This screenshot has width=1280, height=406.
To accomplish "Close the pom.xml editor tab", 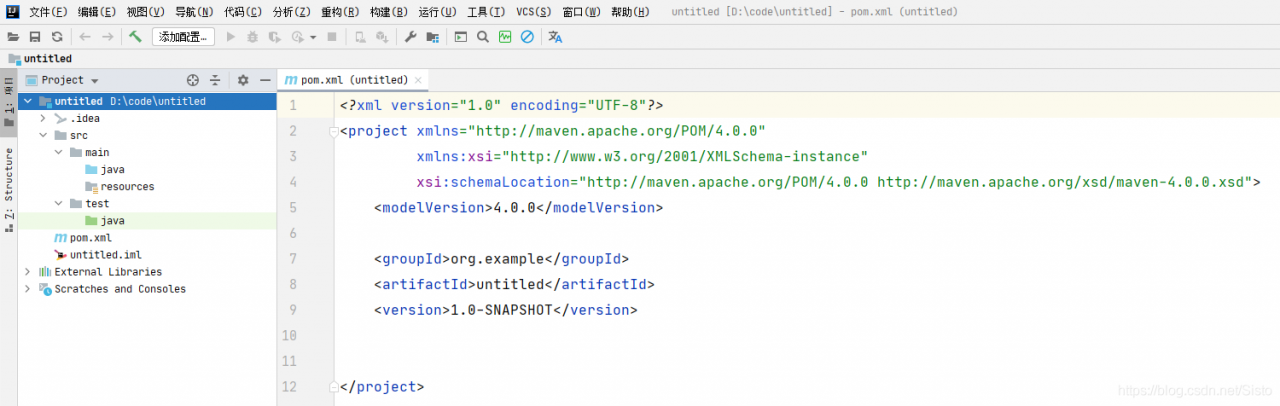I will 418,80.
